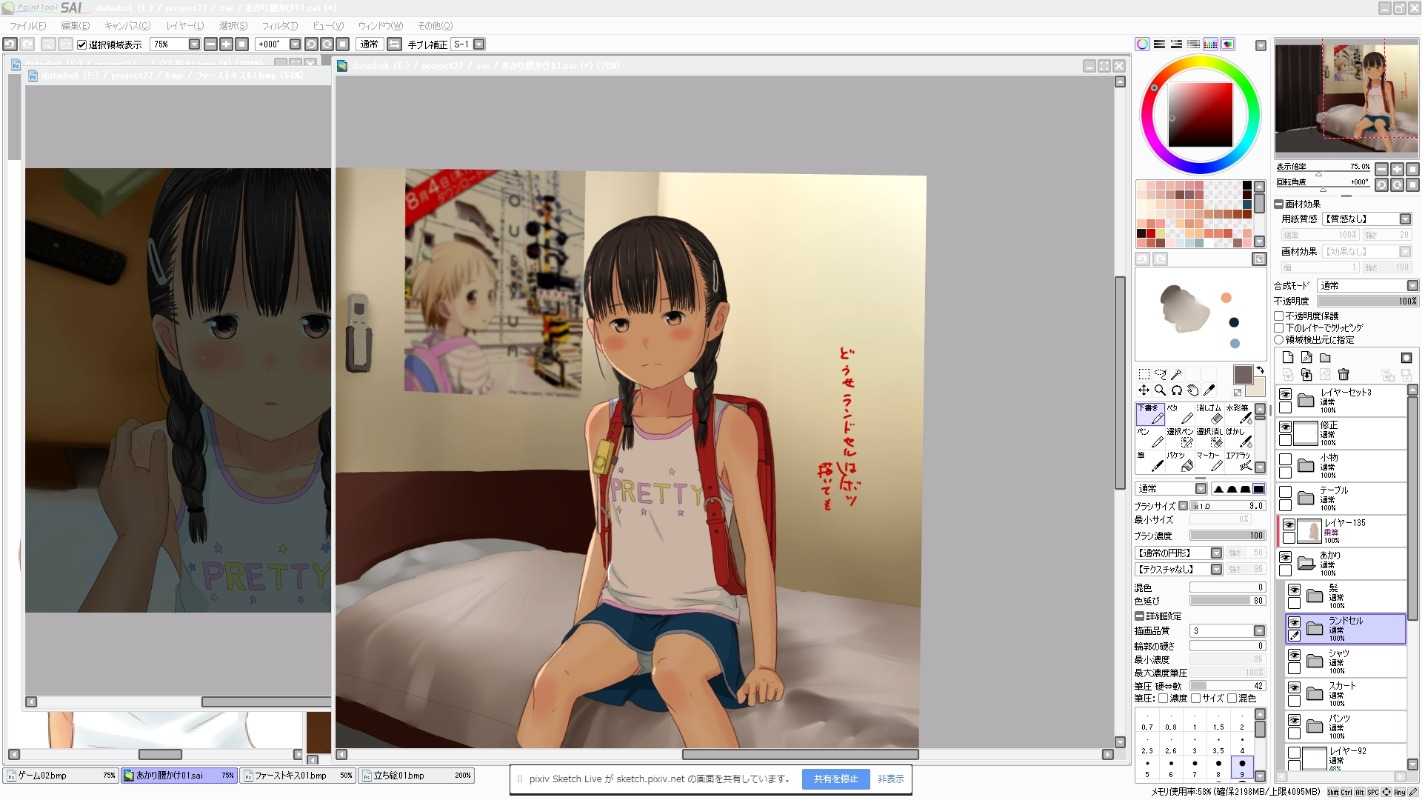Select the レイヤー135 layer
Viewport: 1422px width, 800px height.
pyautogui.click(x=1342, y=531)
